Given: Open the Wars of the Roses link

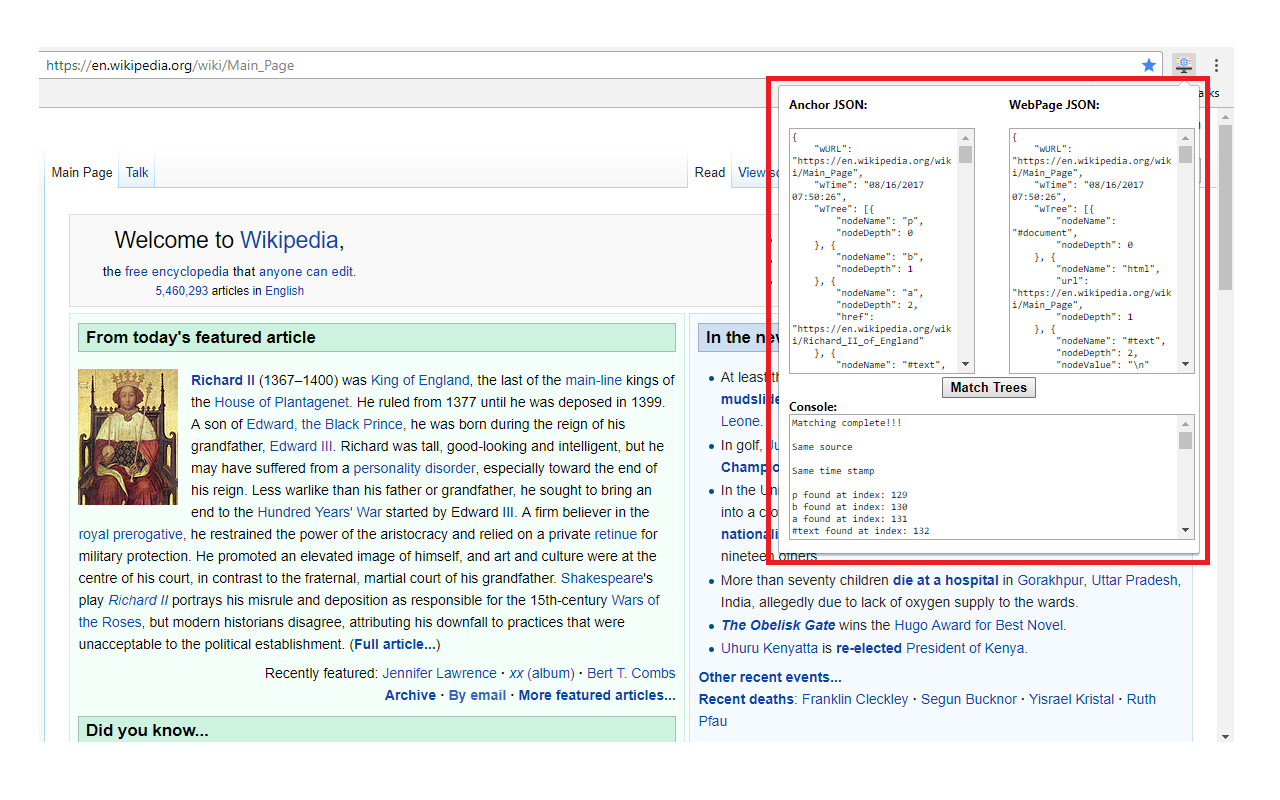Looking at the screenshot, I should click(x=369, y=611).
